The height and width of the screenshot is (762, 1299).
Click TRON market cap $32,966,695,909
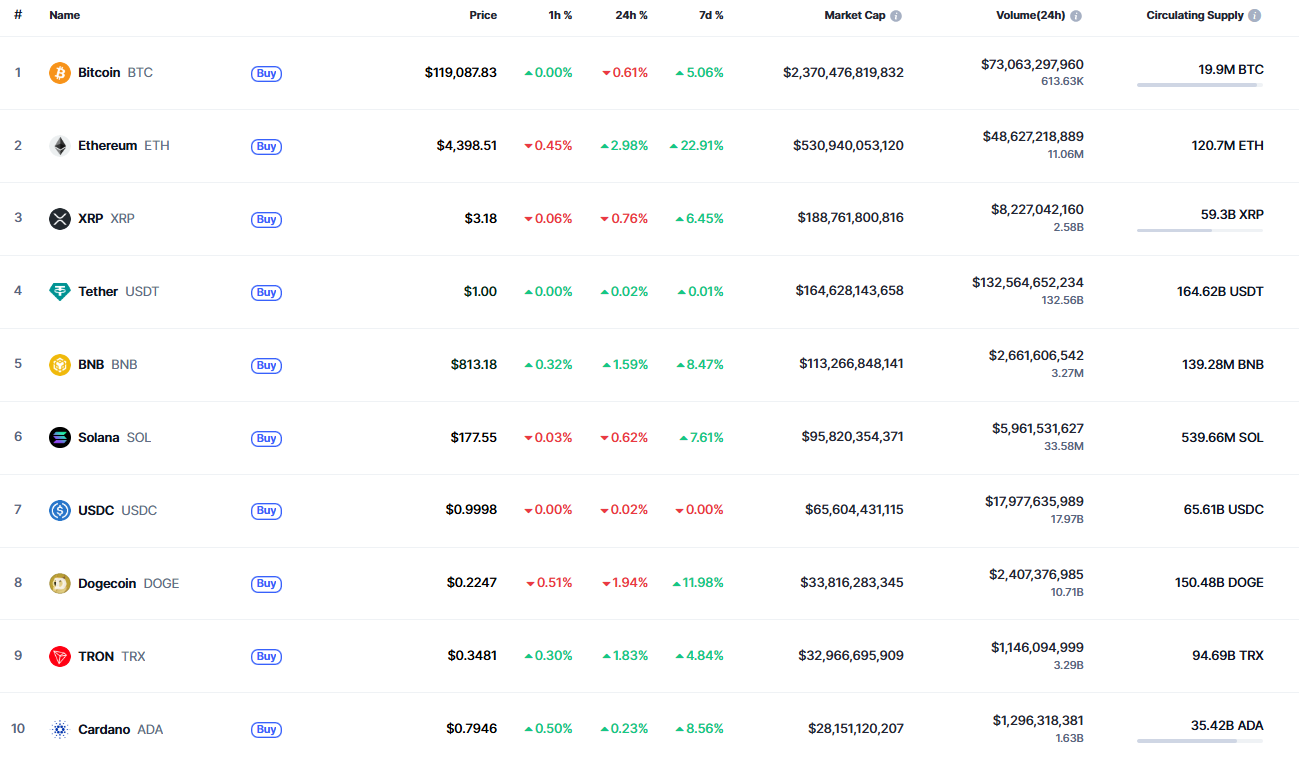coord(851,656)
